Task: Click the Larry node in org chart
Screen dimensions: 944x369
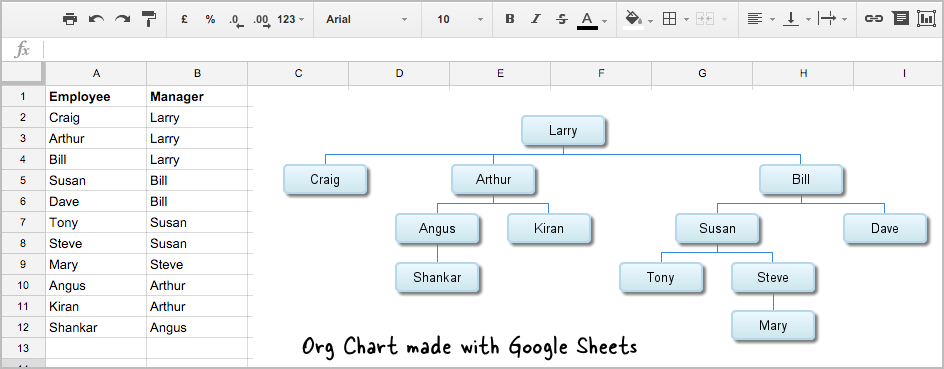Action: pos(562,131)
